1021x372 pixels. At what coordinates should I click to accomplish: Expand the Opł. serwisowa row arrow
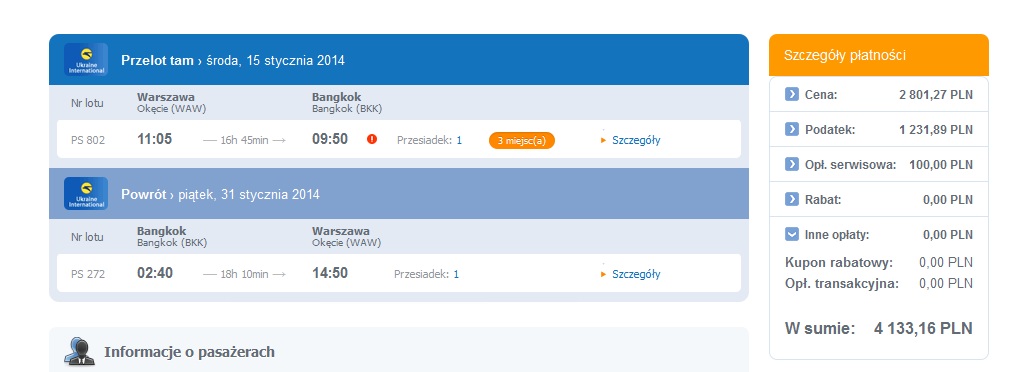point(792,164)
